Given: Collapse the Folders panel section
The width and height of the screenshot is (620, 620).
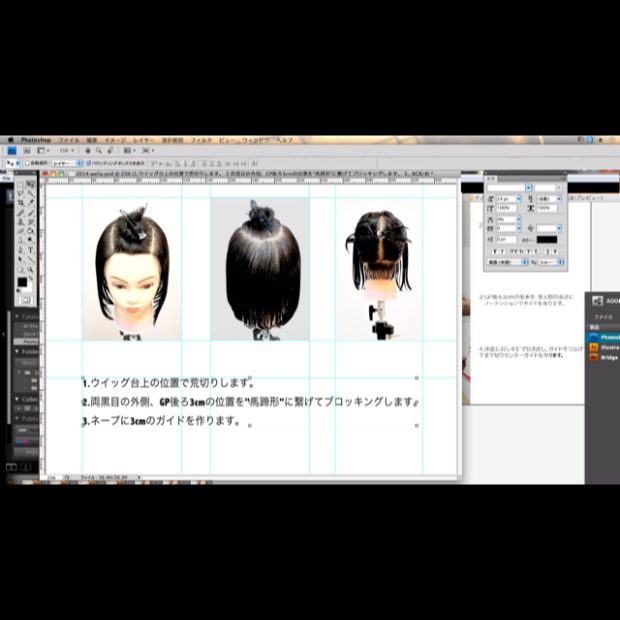Looking at the screenshot, I should click(17, 351).
